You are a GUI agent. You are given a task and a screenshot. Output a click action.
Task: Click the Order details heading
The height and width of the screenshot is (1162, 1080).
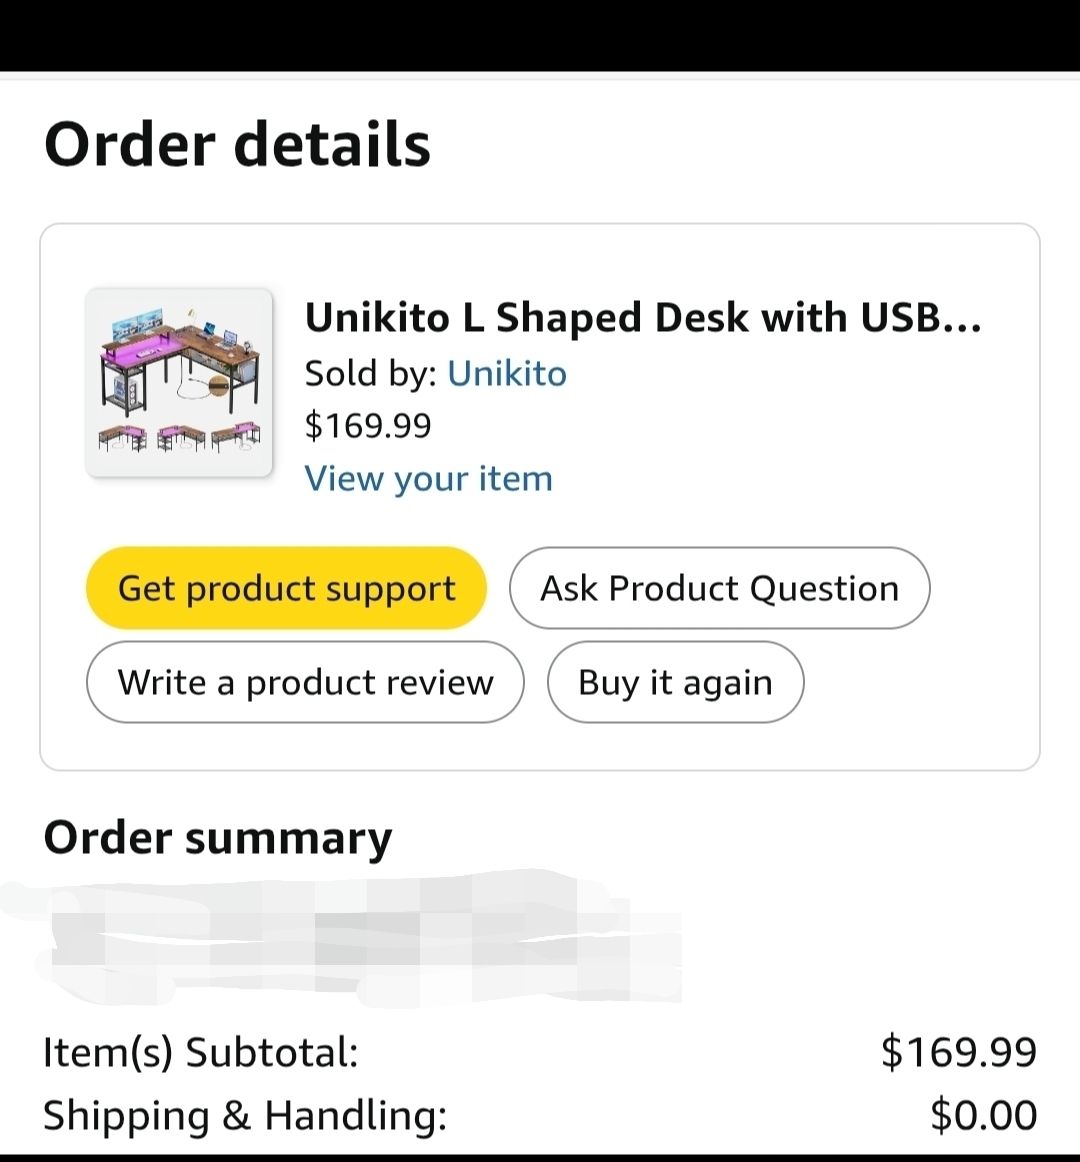click(237, 144)
